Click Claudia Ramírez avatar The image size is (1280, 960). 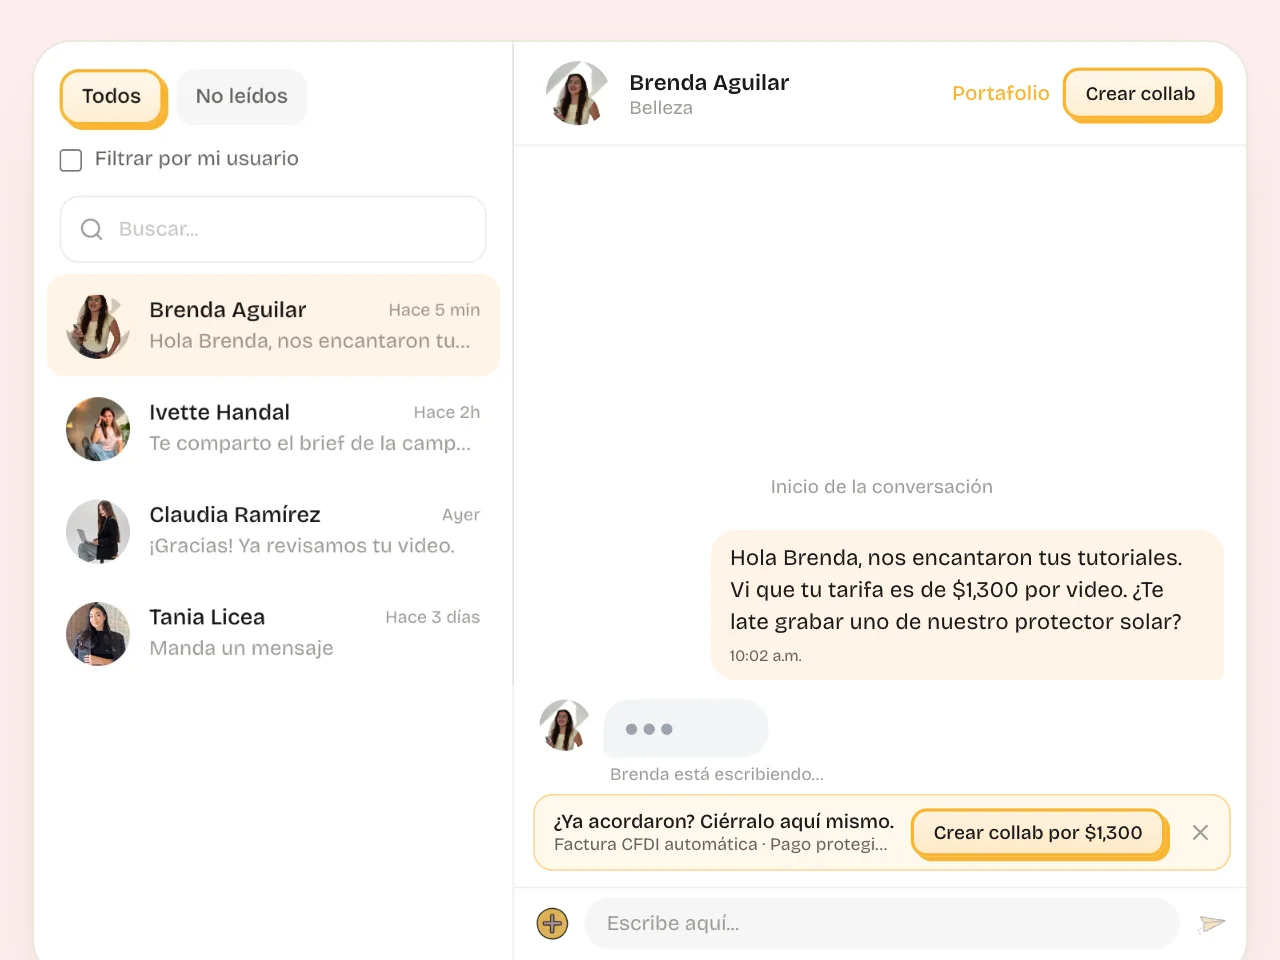point(98,531)
